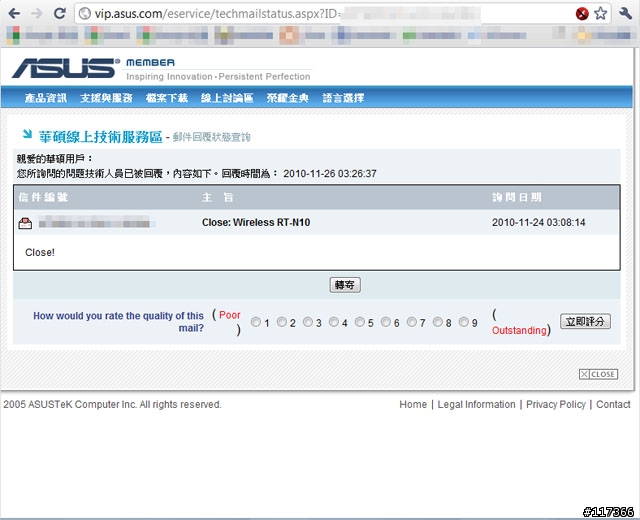Click the browser forward arrow
The image size is (640, 520).
tap(37, 13)
